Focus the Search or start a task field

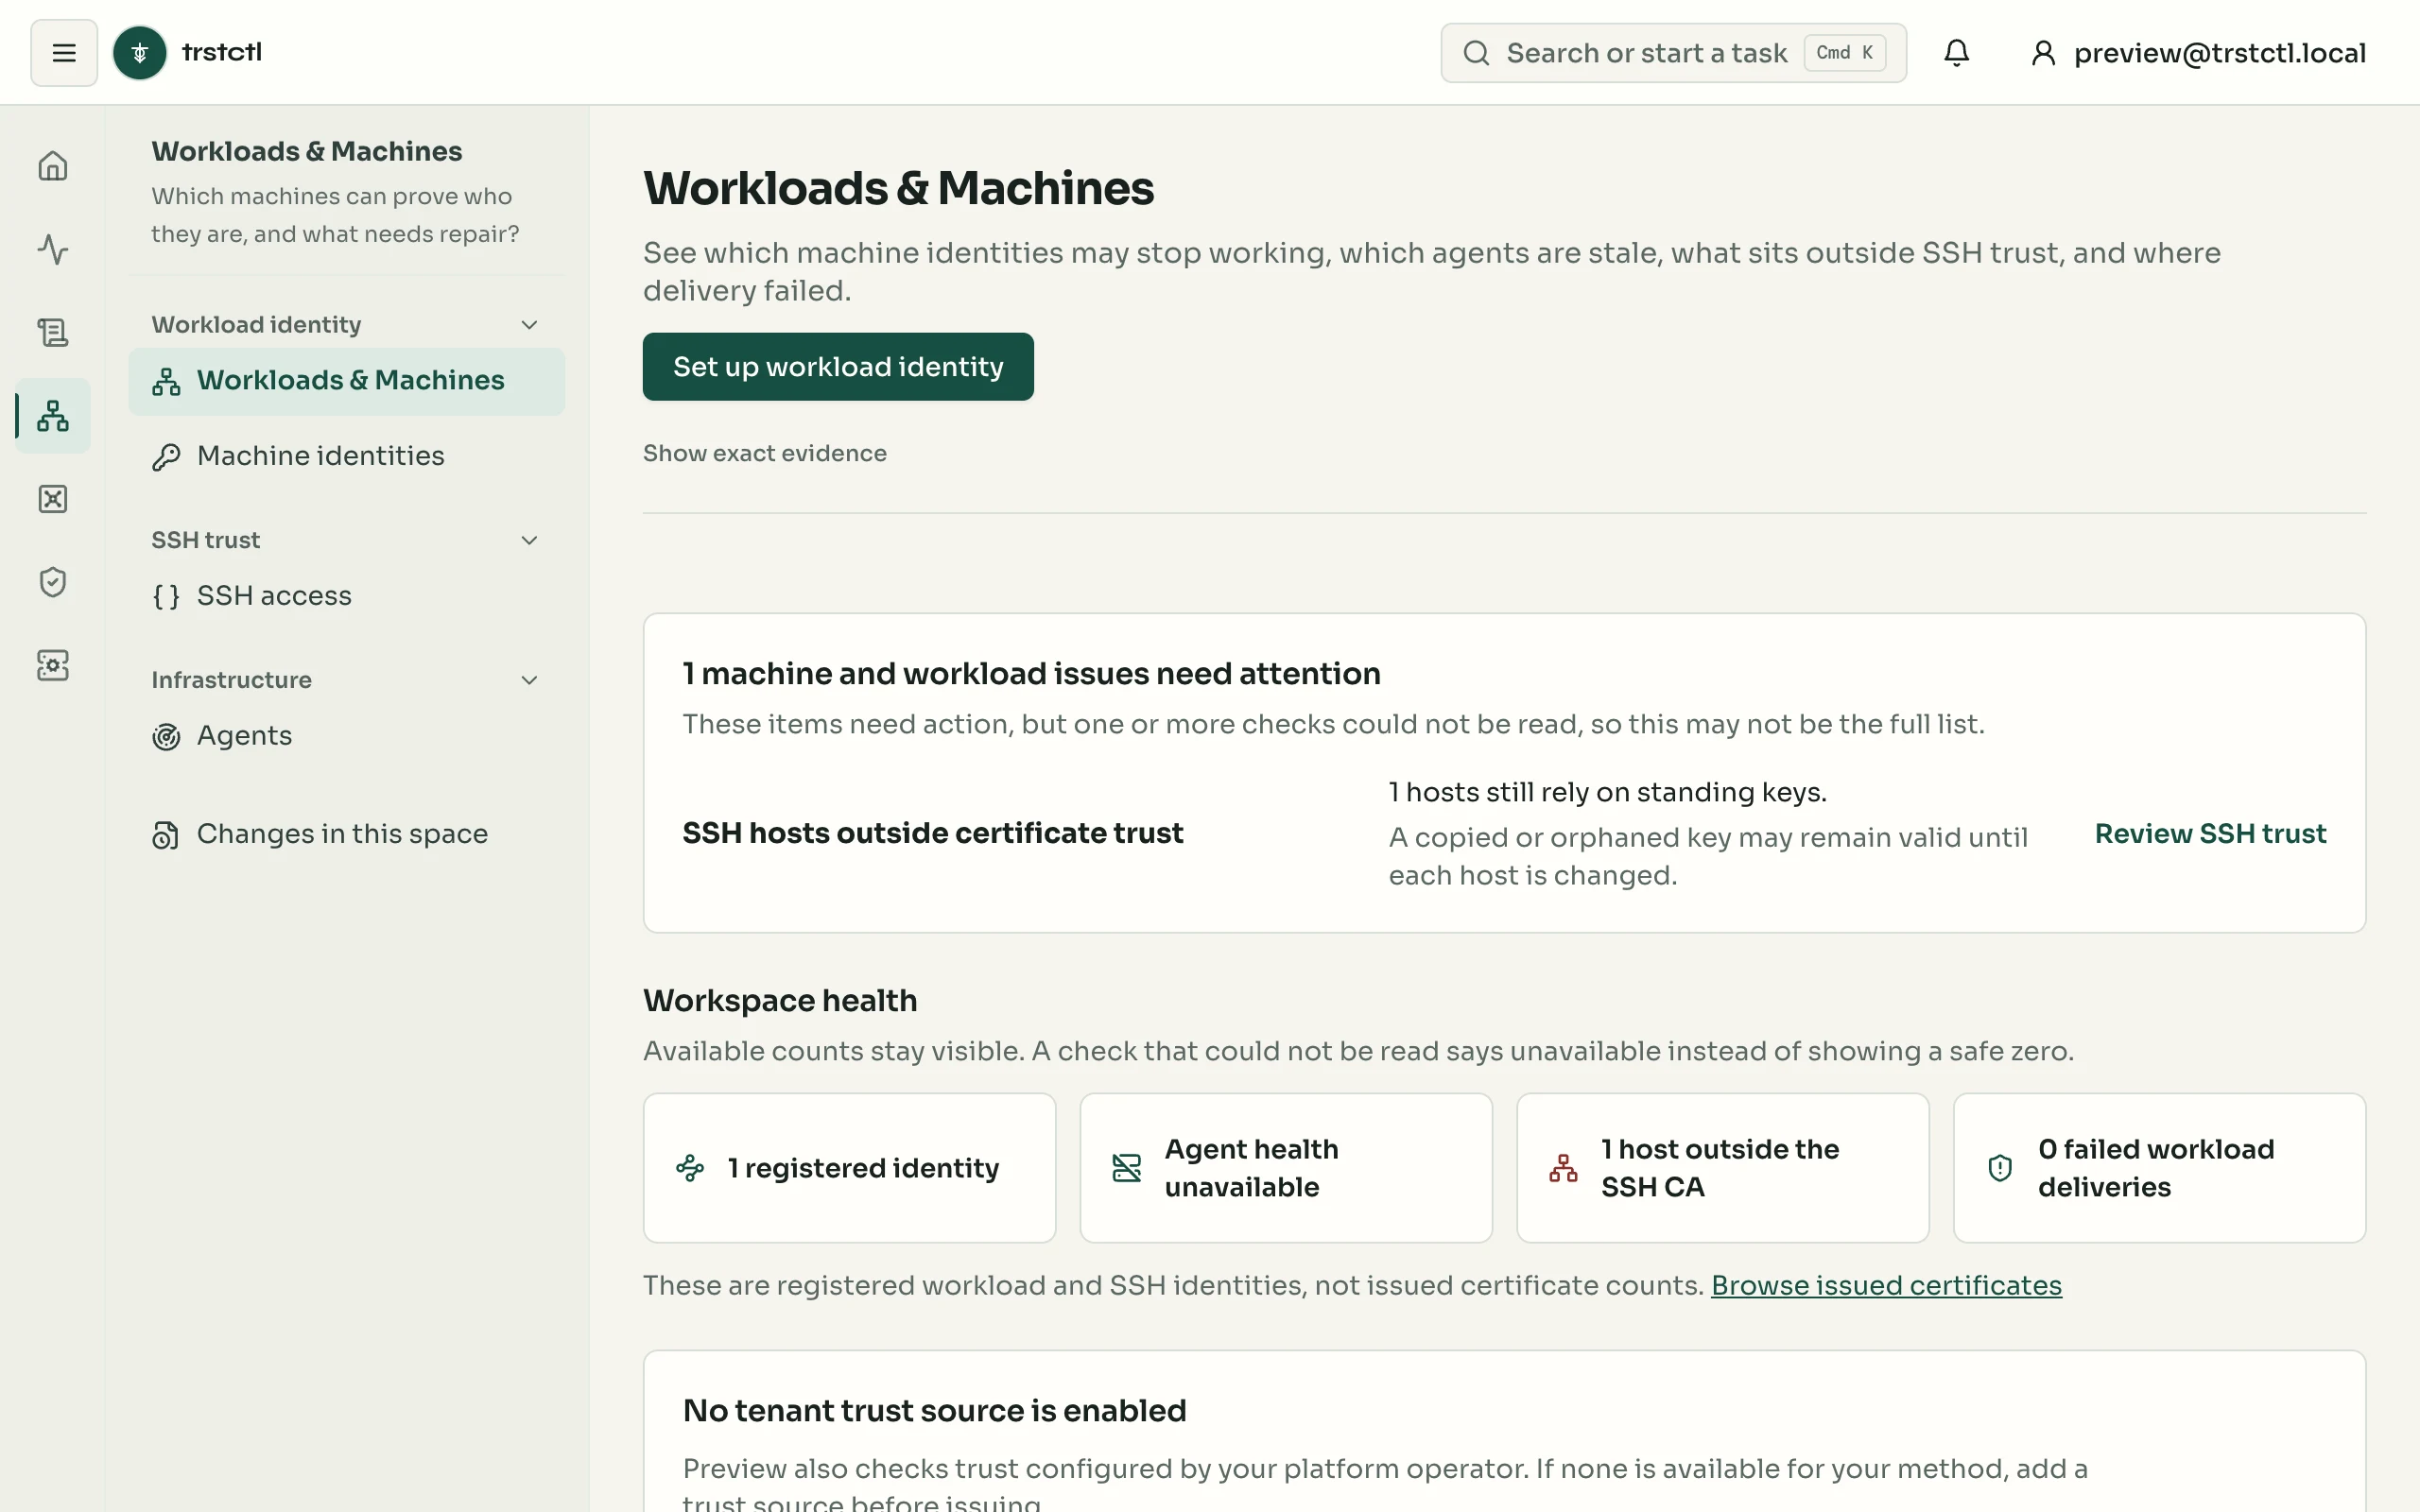pyautogui.click(x=1673, y=53)
